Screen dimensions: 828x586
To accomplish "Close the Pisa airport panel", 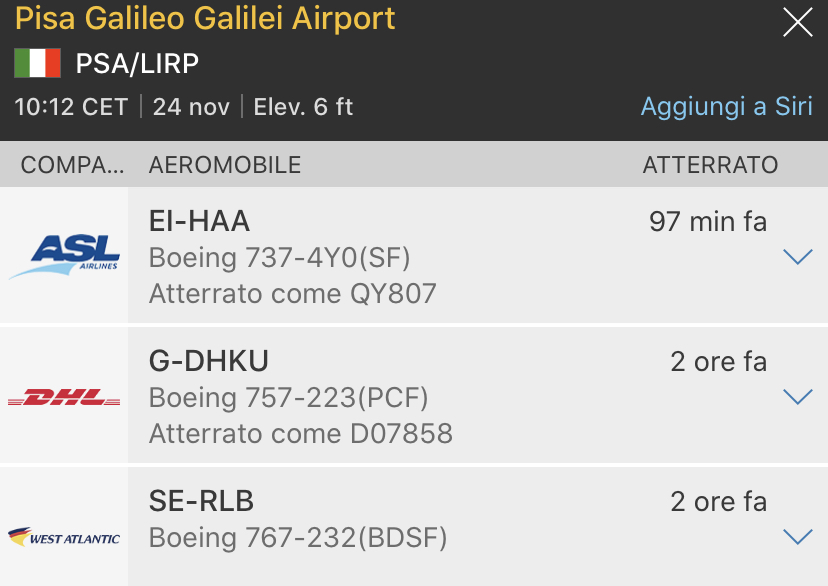I will (797, 22).
